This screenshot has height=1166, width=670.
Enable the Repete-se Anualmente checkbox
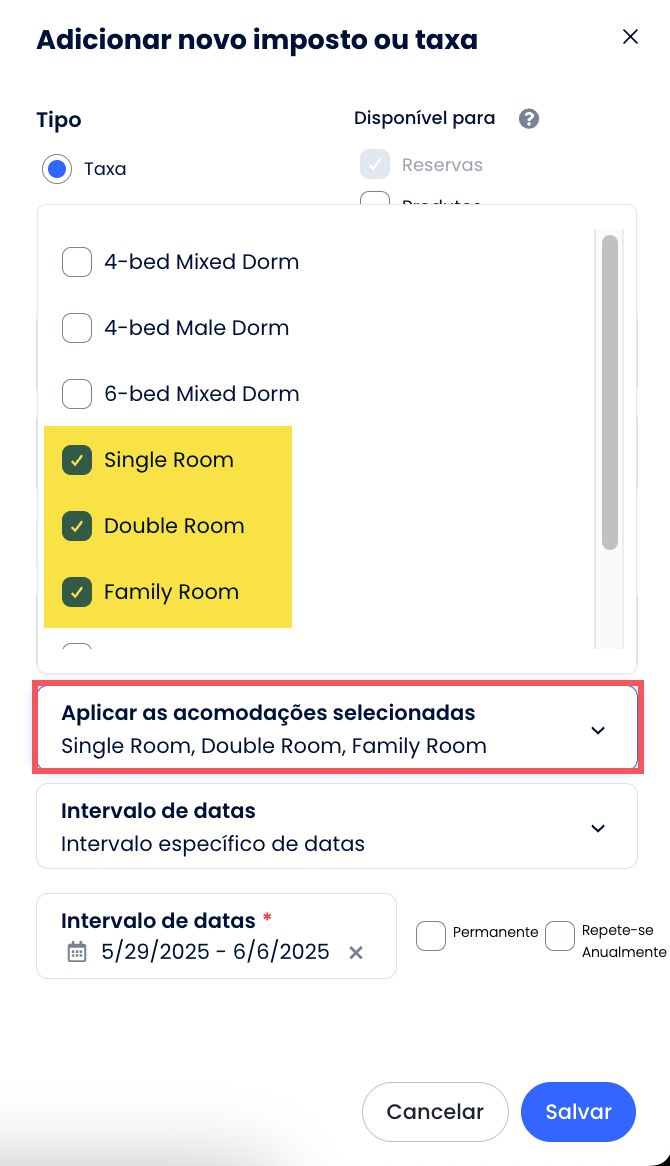[x=560, y=936]
